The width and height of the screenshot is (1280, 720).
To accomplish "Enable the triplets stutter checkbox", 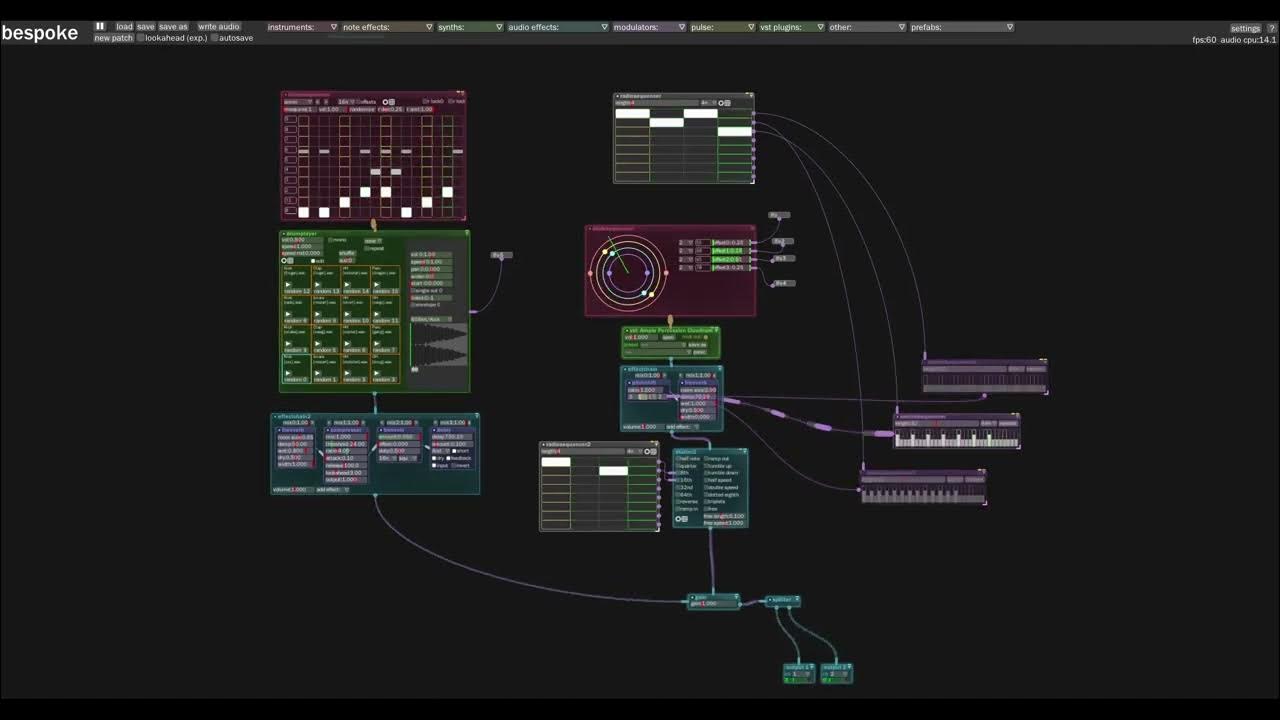I will point(706,502).
